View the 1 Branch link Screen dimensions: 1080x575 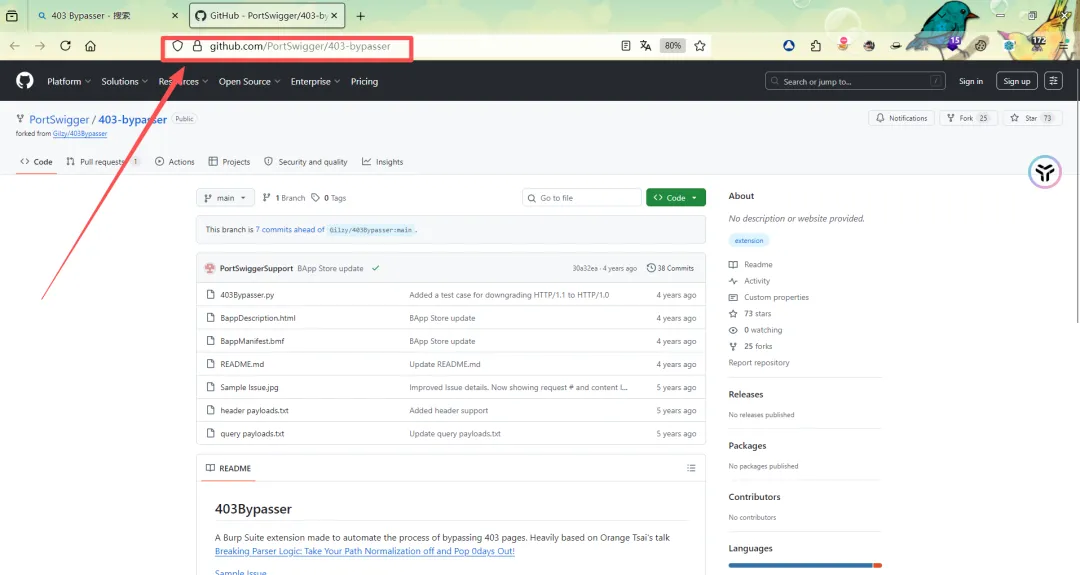284,198
